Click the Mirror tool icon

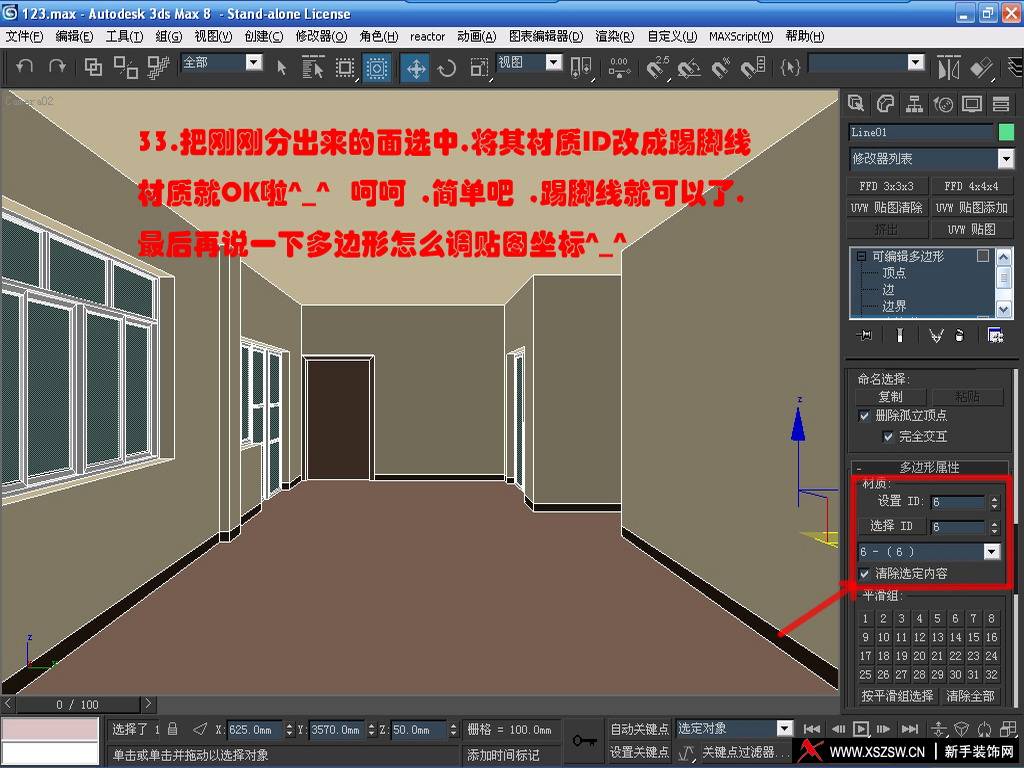[x=948, y=67]
